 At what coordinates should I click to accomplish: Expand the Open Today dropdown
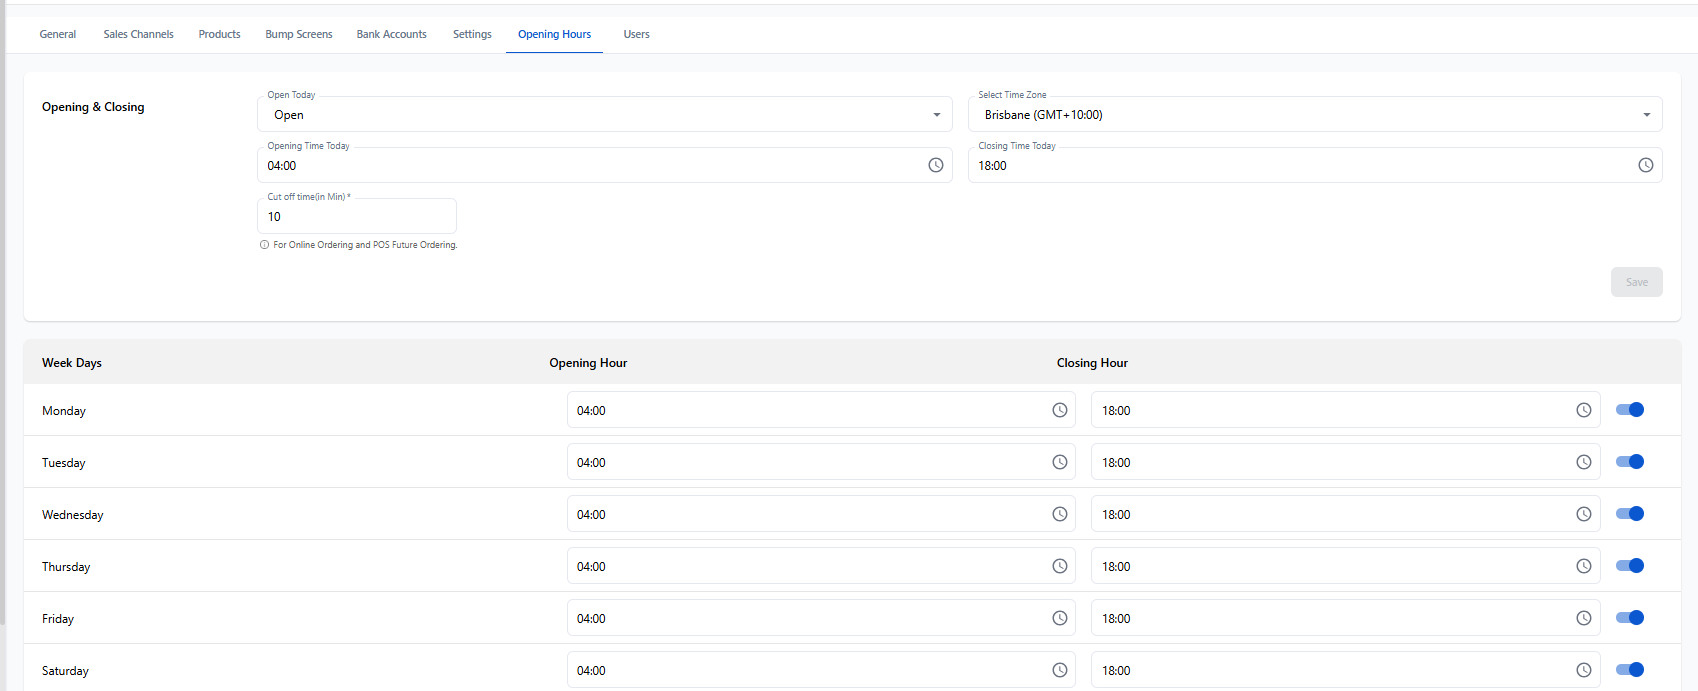[604, 115]
